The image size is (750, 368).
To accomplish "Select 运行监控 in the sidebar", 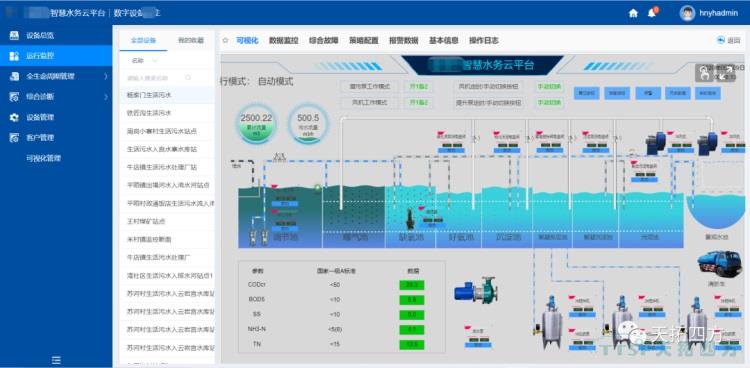I will pos(56,56).
